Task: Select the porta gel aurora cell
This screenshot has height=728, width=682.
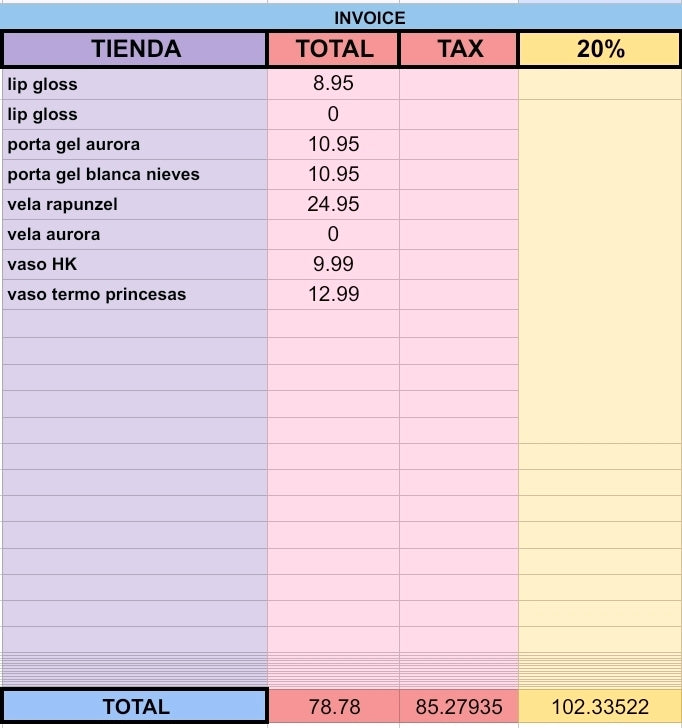Action: coord(135,144)
